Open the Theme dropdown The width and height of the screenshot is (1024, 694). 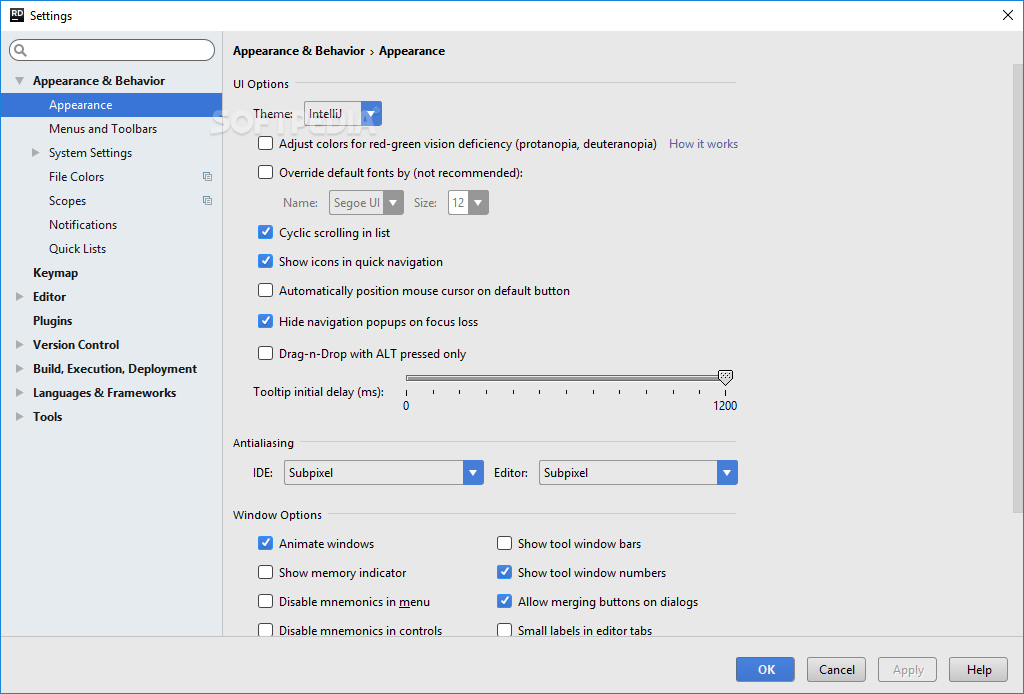pyautogui.click(x=343, y=114)
